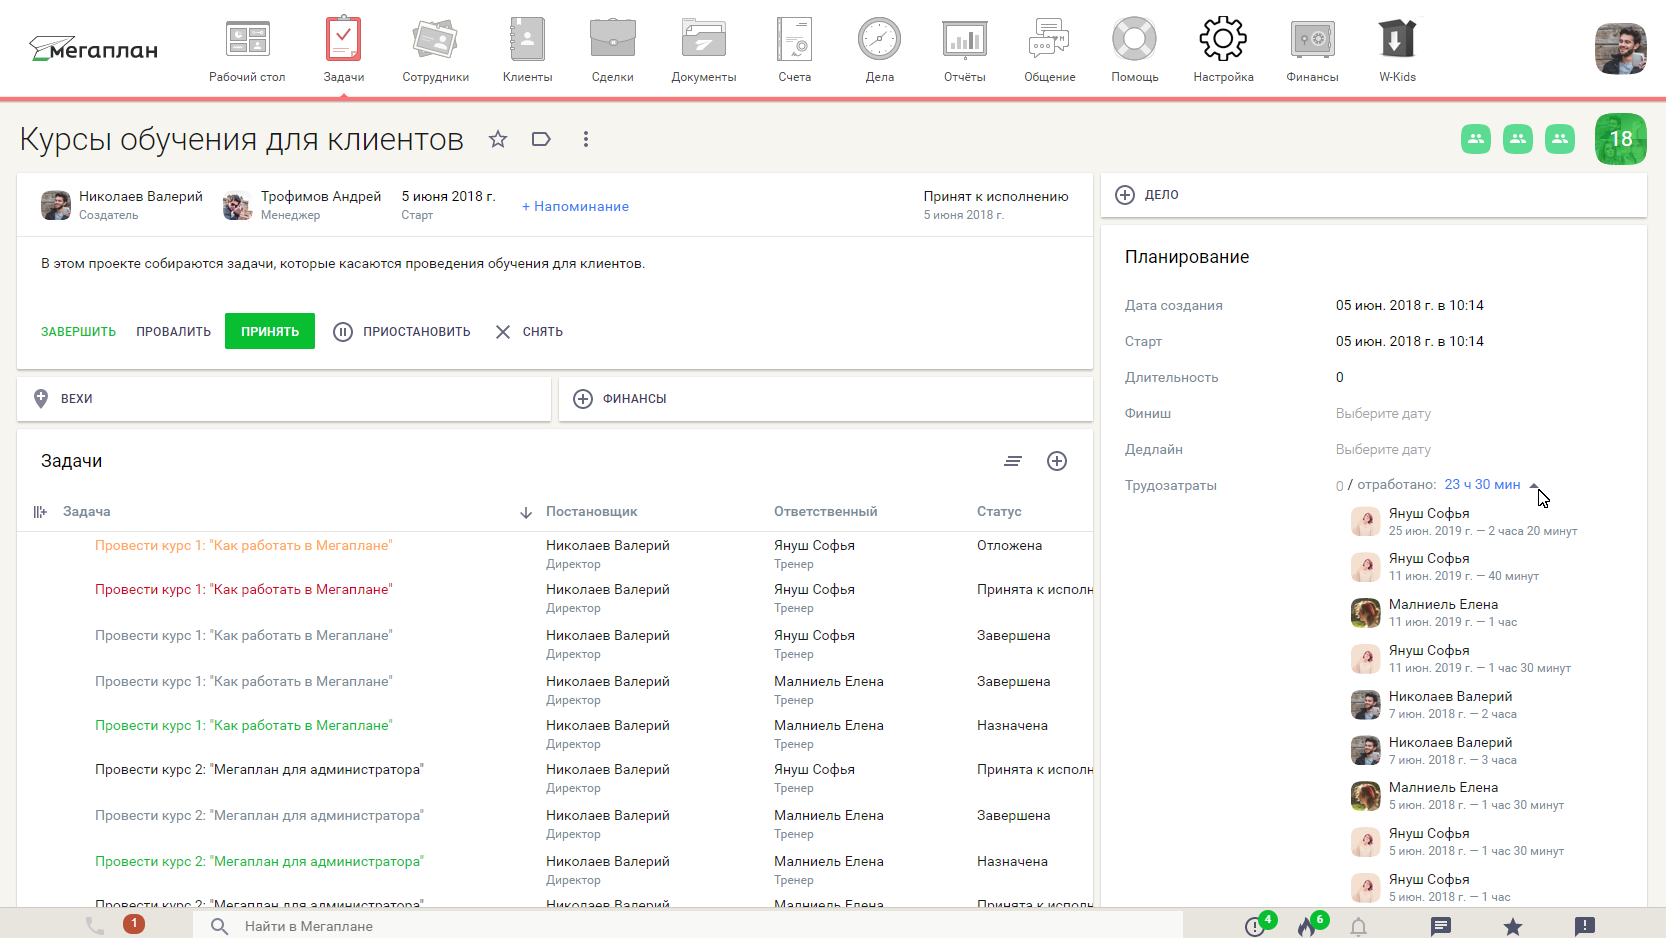
Task: Open the Клиенты section
Action: (527, 50)
